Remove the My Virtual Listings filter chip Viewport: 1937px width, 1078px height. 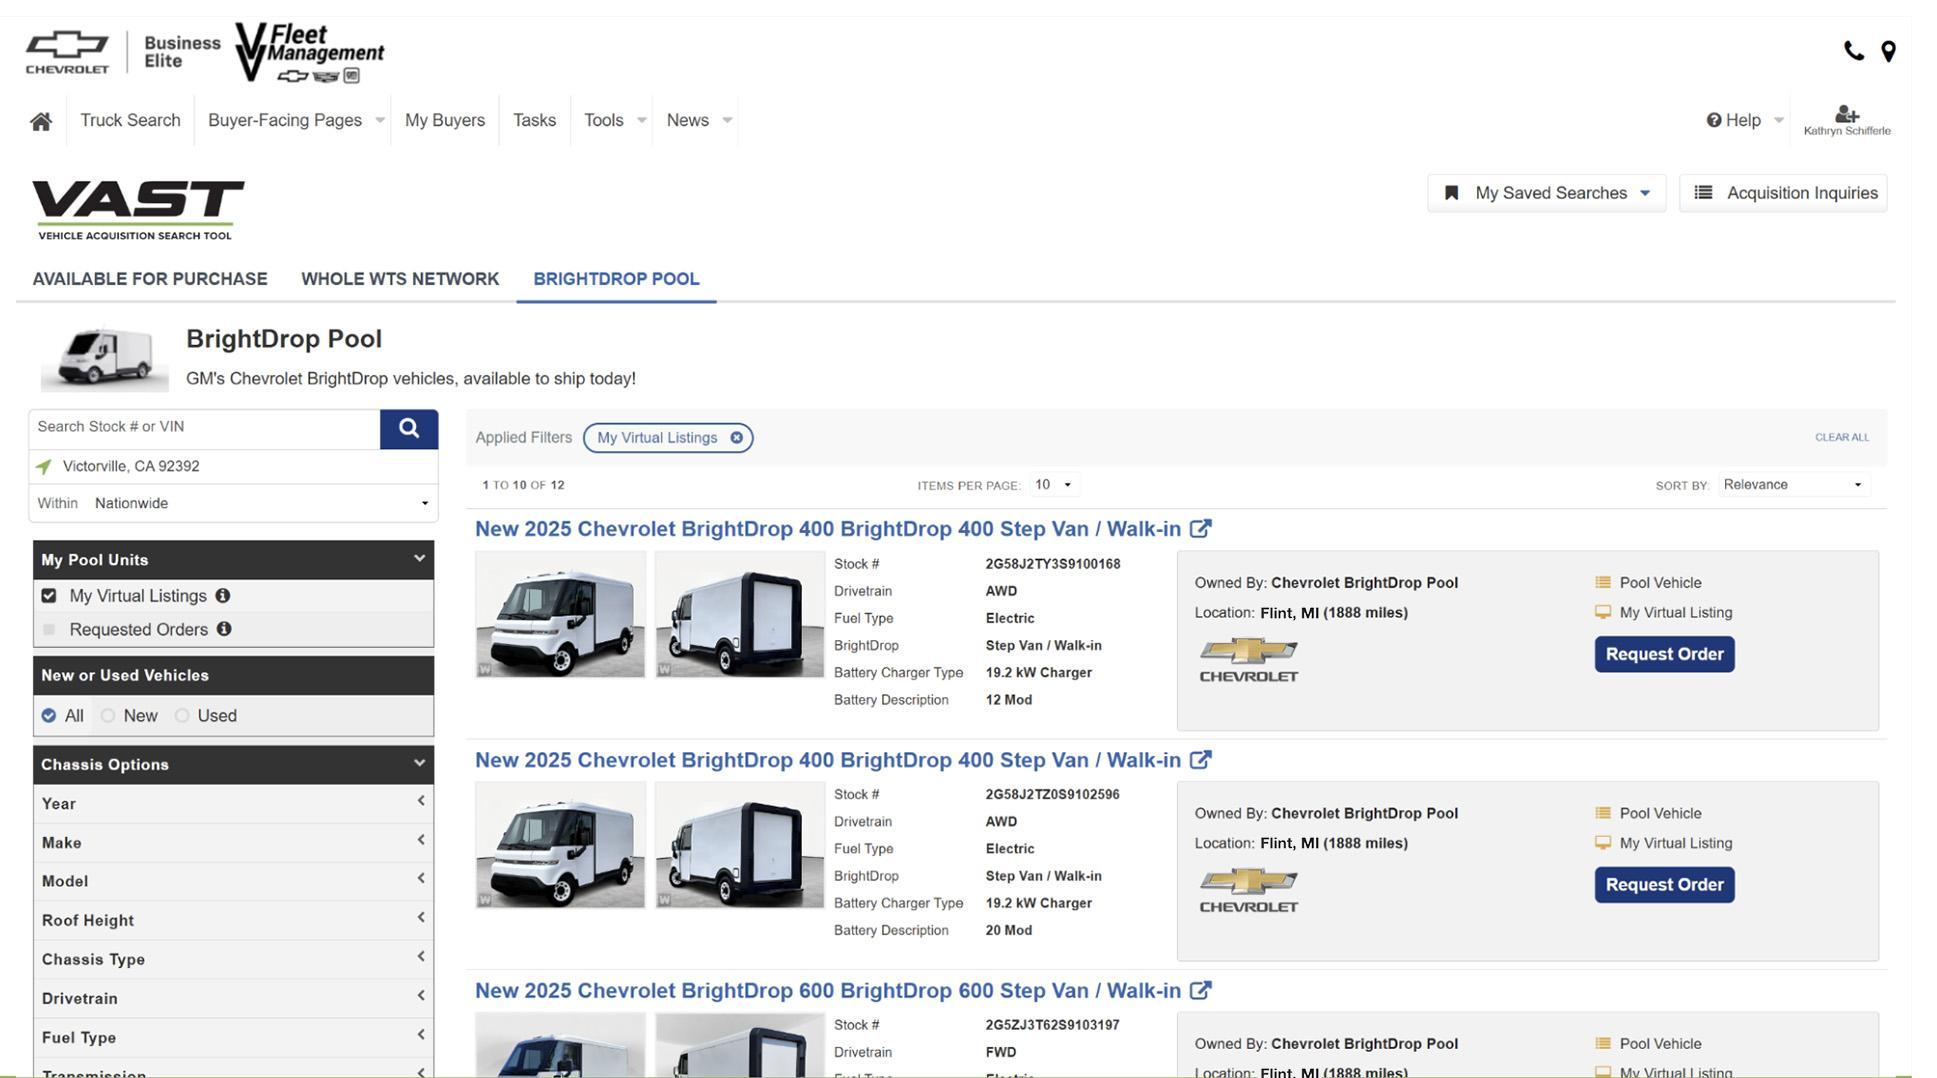pos(736,438)
